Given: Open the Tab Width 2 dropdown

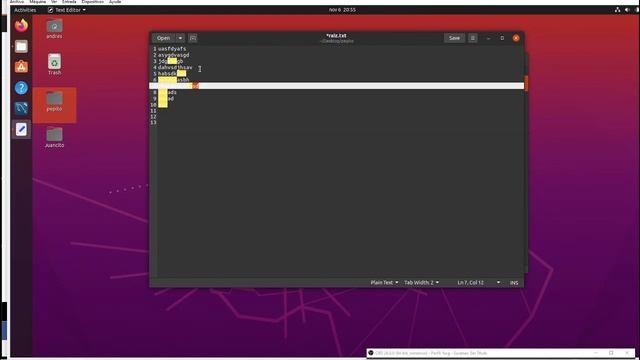Looking at the screenshot, I should pos(421,282).
